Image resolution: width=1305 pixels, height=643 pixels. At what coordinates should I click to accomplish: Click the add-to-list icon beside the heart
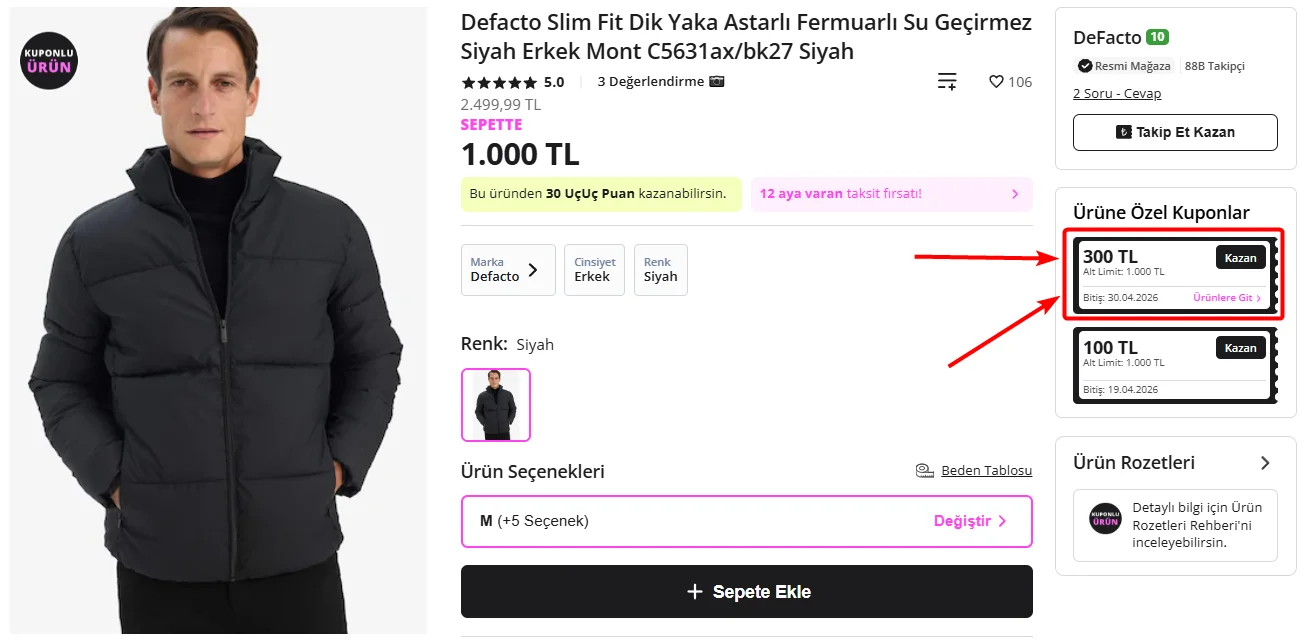tap(946, 82)
